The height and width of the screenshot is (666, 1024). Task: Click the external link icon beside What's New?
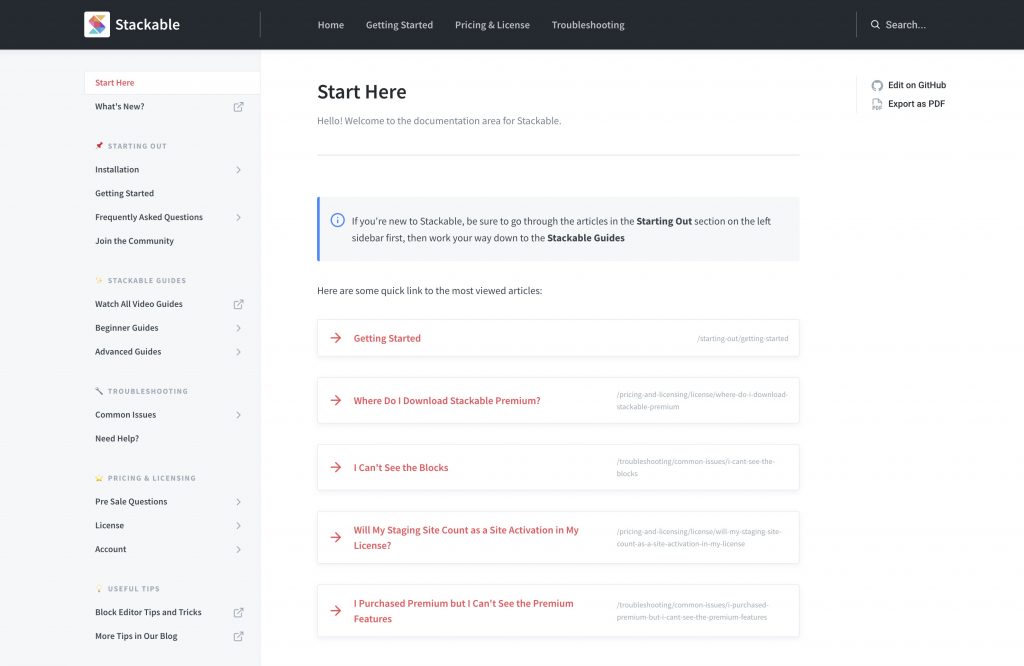click(238, 106)
